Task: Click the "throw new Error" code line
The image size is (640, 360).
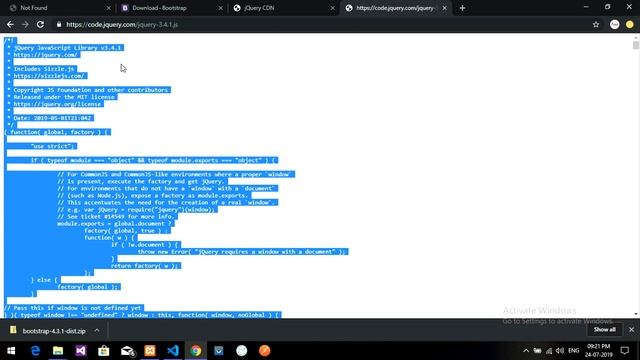Action: (x=243, y=252)
